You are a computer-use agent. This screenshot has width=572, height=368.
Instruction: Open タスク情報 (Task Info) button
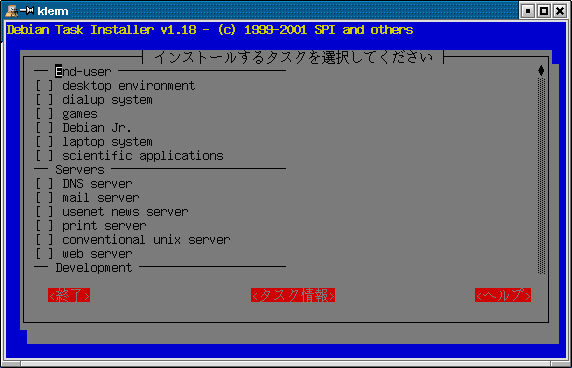293,295
